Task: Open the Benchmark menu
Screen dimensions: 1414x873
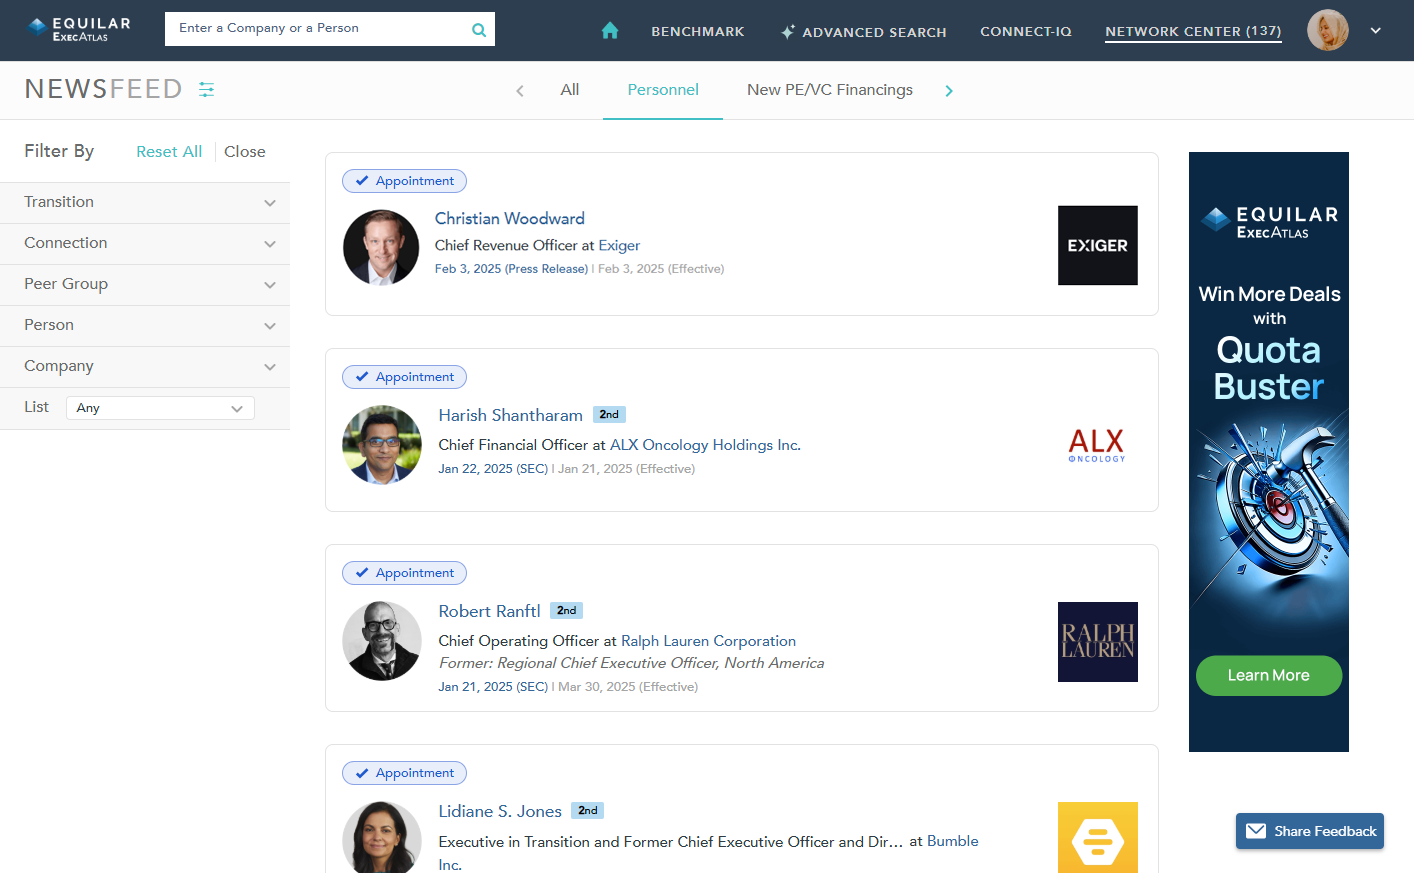Action: (x=698, y=32)
